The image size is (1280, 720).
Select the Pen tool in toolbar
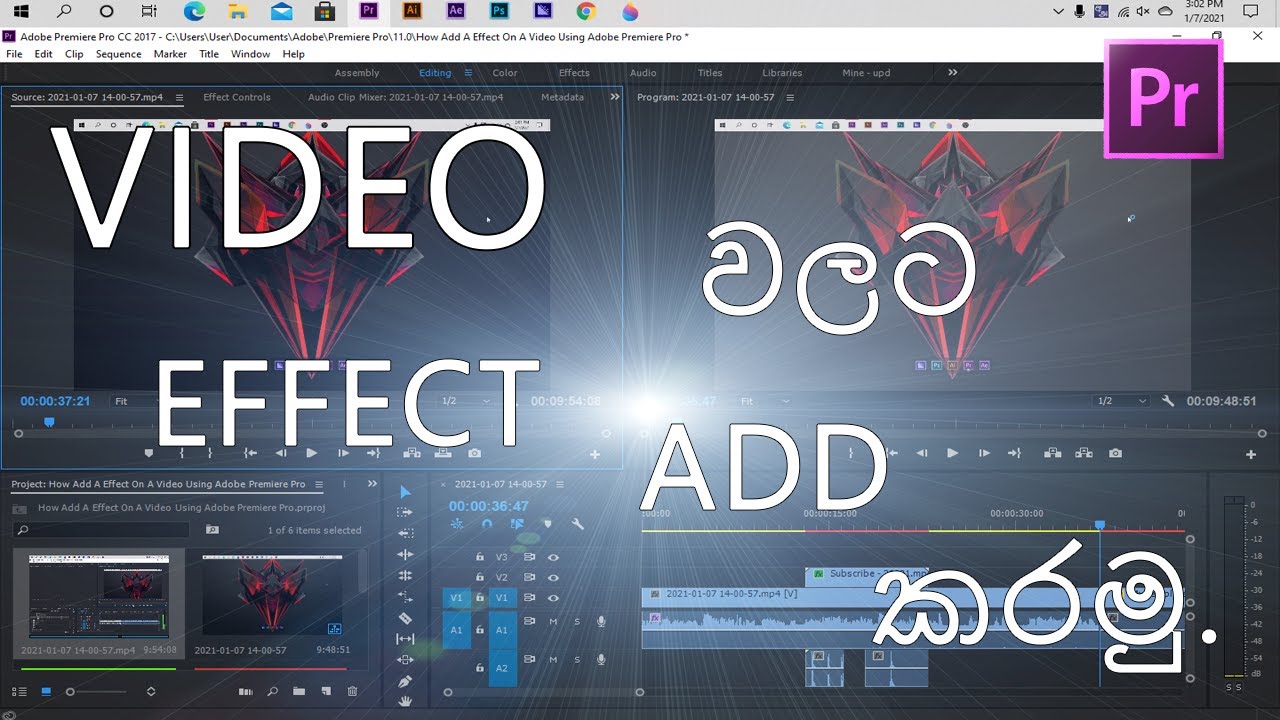405,681
